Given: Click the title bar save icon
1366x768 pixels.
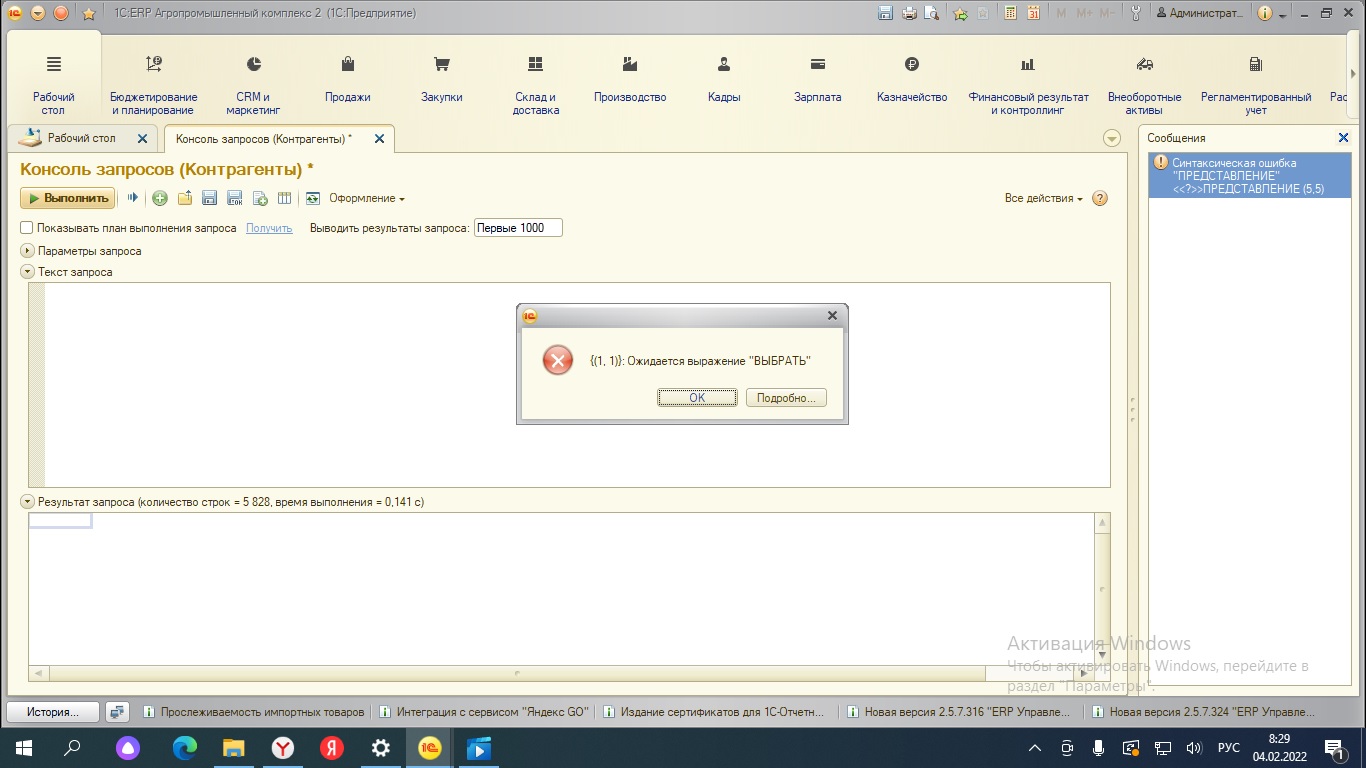Looking at the screenshot, I should (885, 13).
